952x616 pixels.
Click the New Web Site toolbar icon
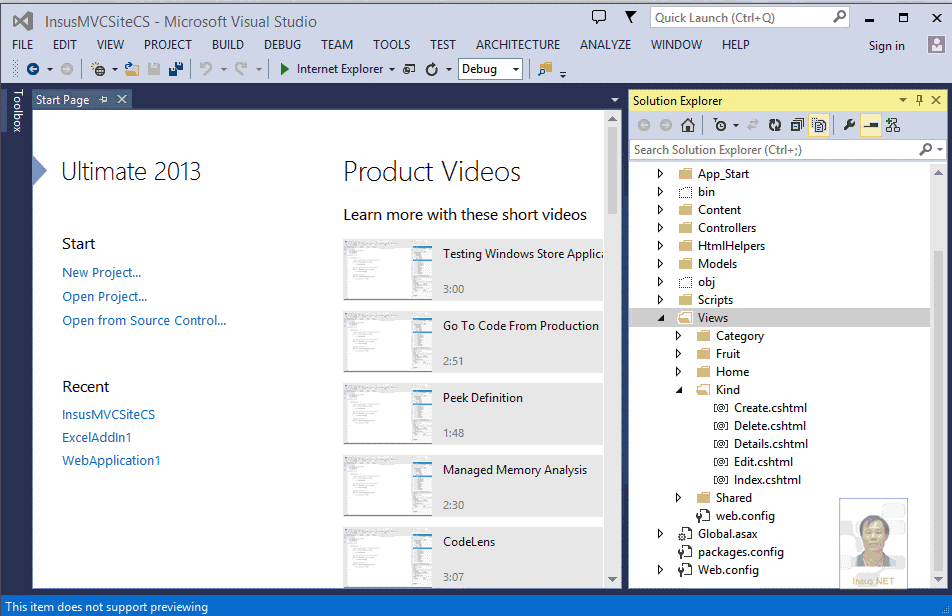(x=98, y=69)
